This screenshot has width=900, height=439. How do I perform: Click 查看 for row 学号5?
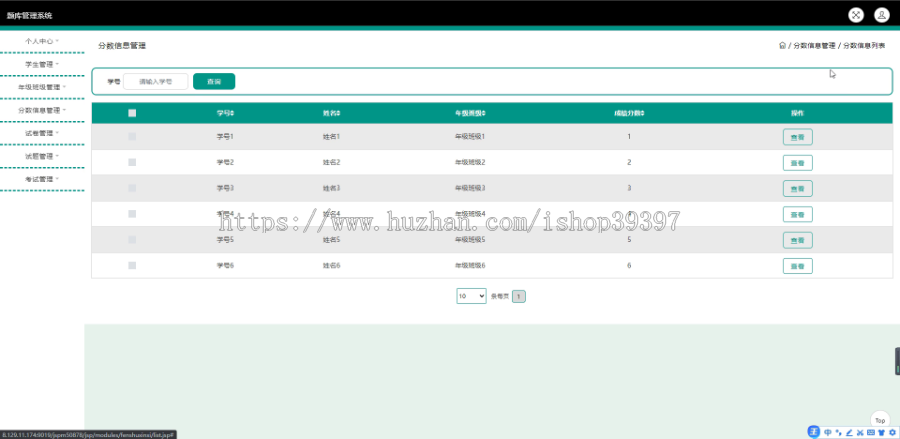[x=798, y=240]
